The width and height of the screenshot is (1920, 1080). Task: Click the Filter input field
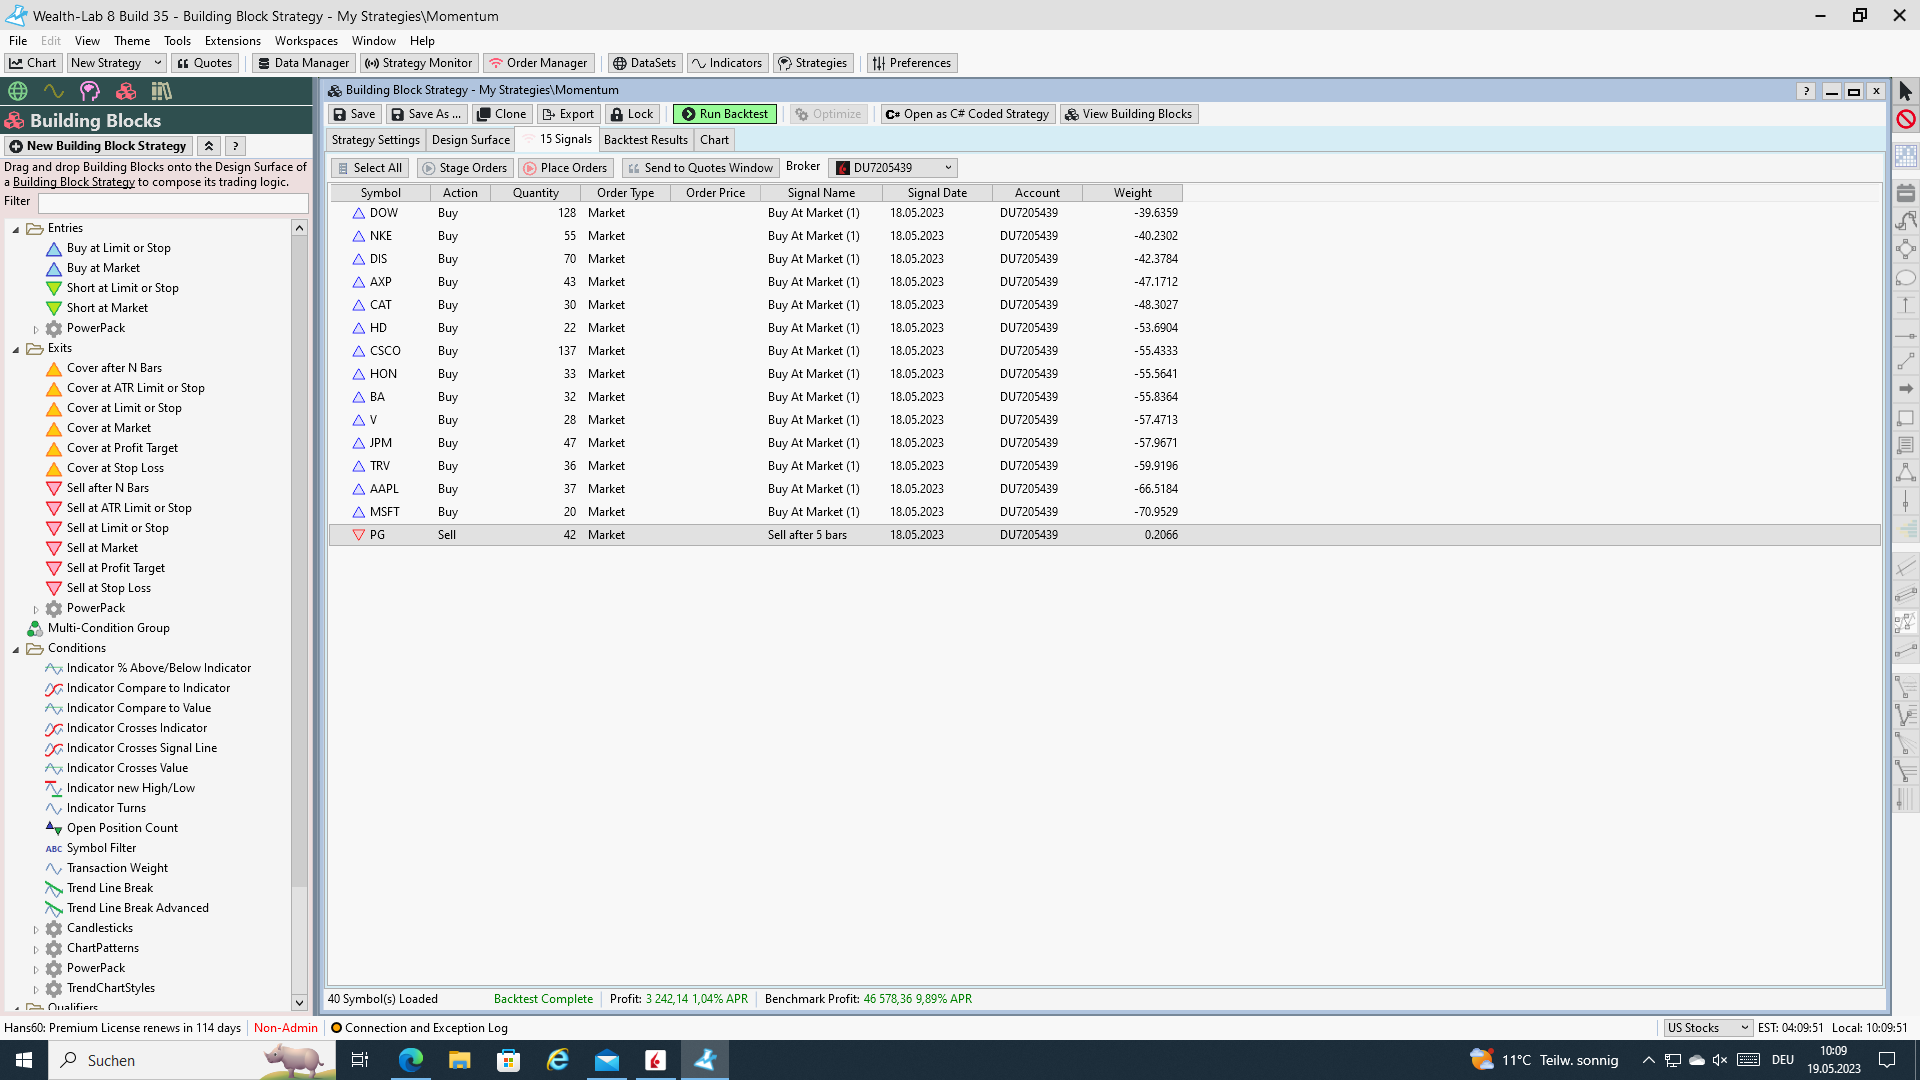click(x=173, y=203)
